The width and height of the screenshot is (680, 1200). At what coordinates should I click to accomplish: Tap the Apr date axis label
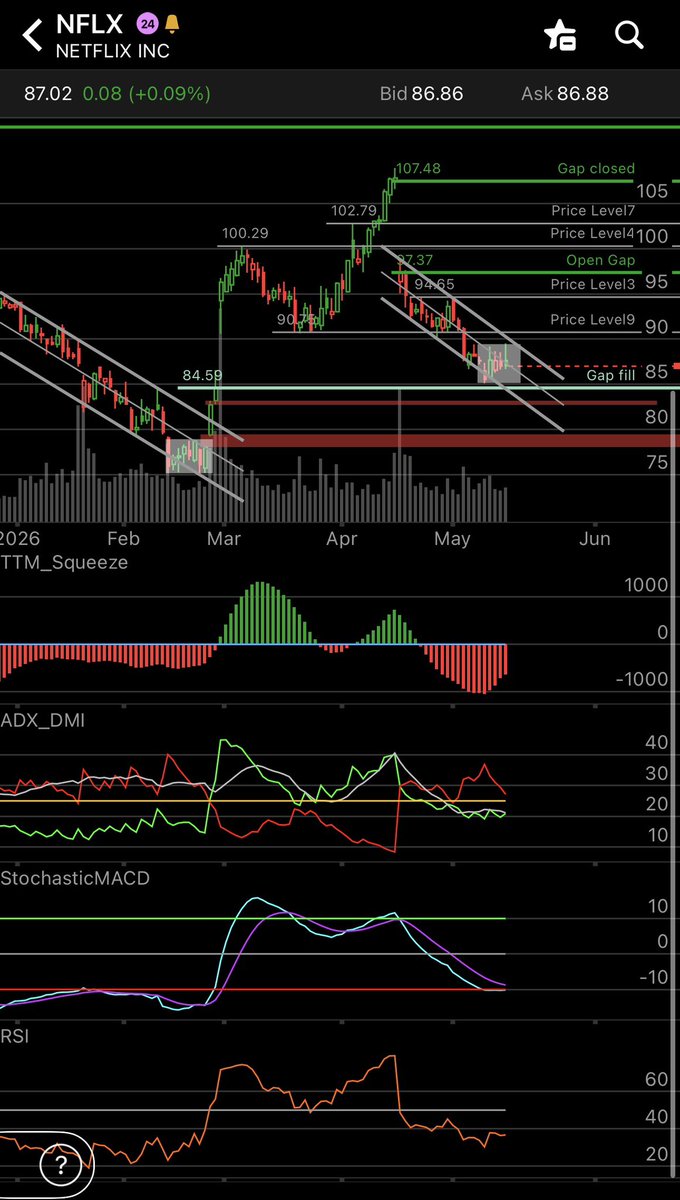(x=342, y=538)
